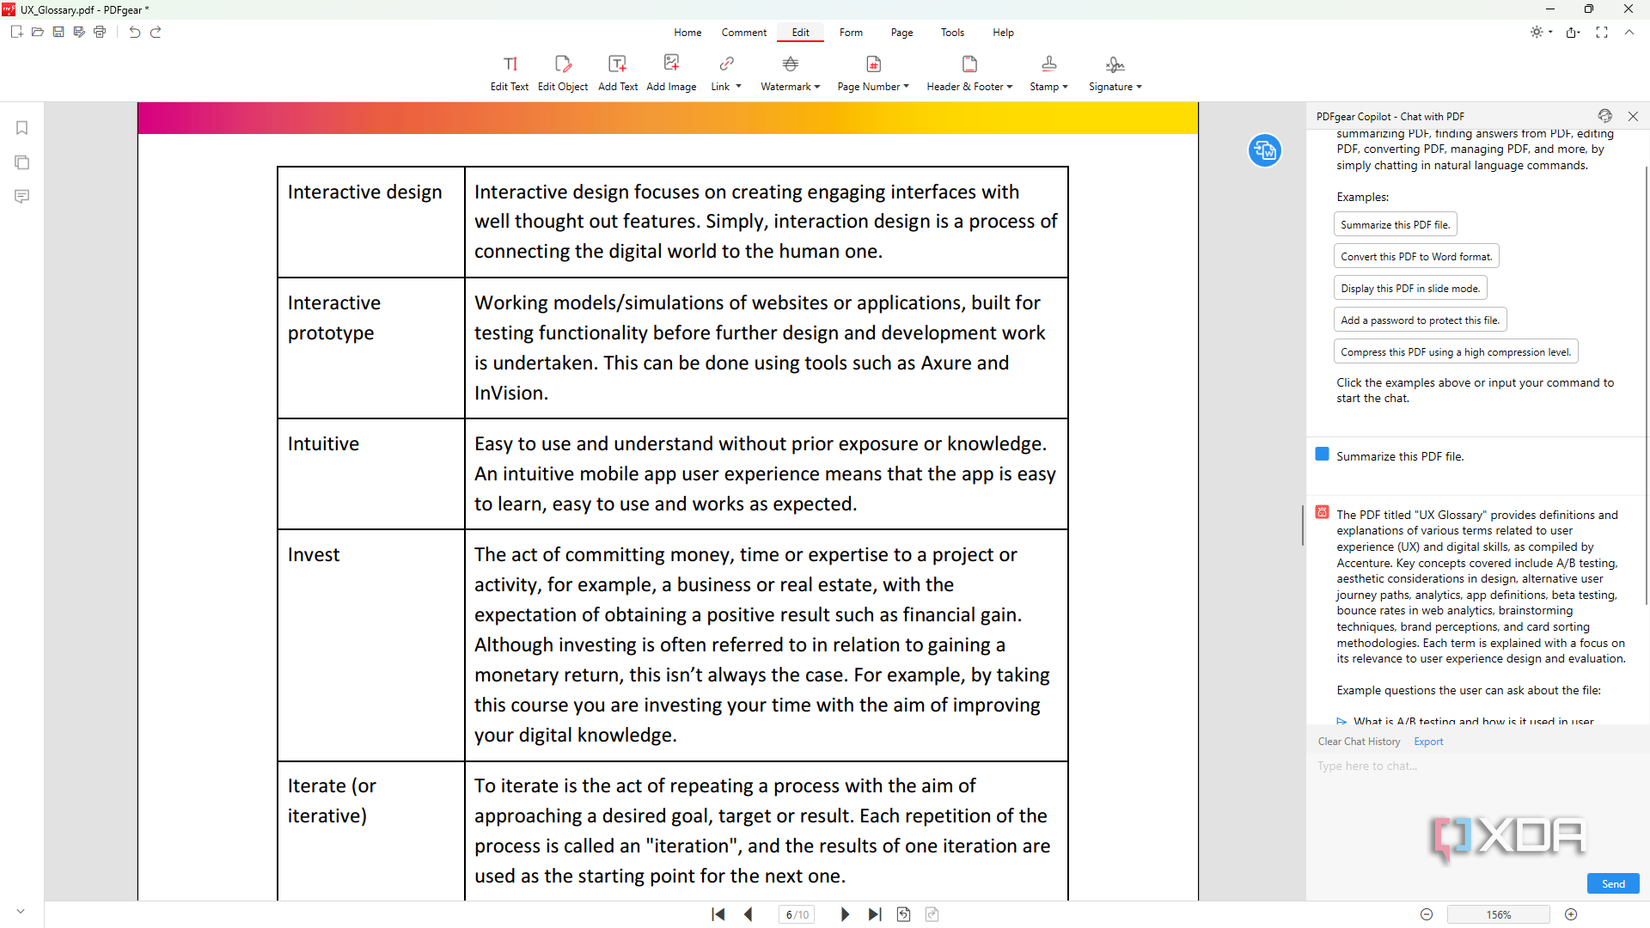Viewport: 1650px width, 928px height.
Task: Save the document with the floppy icon
Action: [58, 32]
